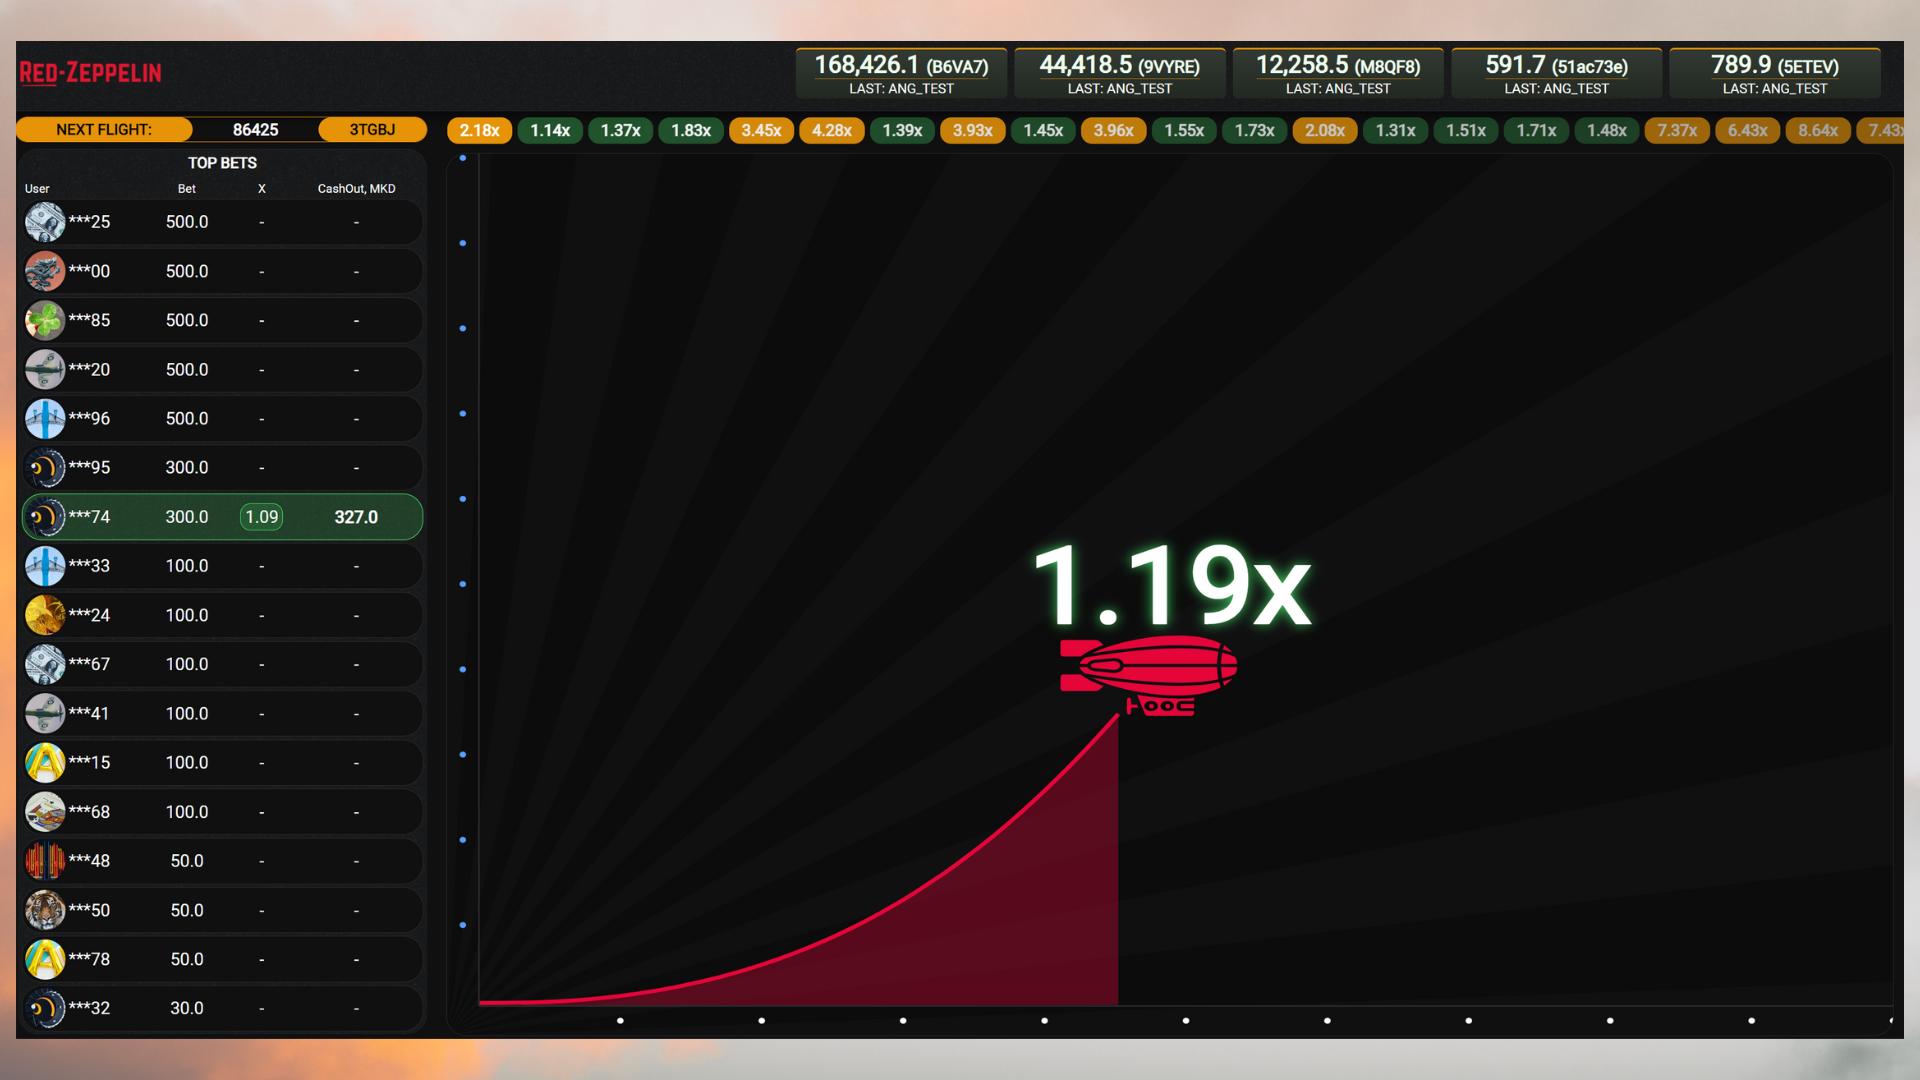Viewport: 1920px width, 1080px height.
Task: Click the clover avatar of user ***85
Action: pos(45,320)
